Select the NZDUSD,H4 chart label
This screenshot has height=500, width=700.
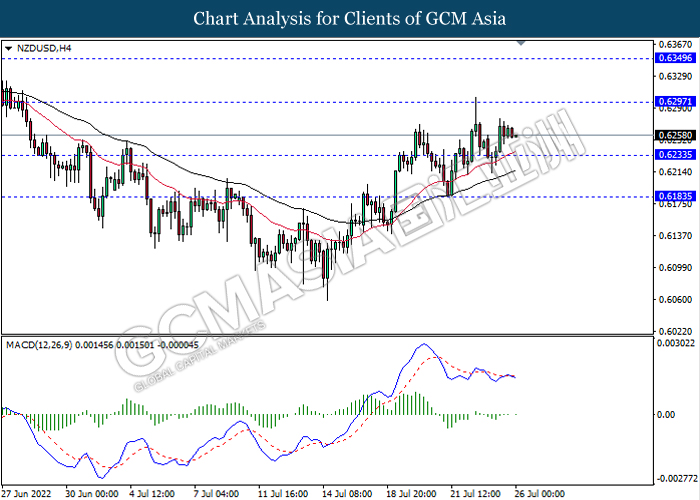pyautogui.click(x=44, y=48)
